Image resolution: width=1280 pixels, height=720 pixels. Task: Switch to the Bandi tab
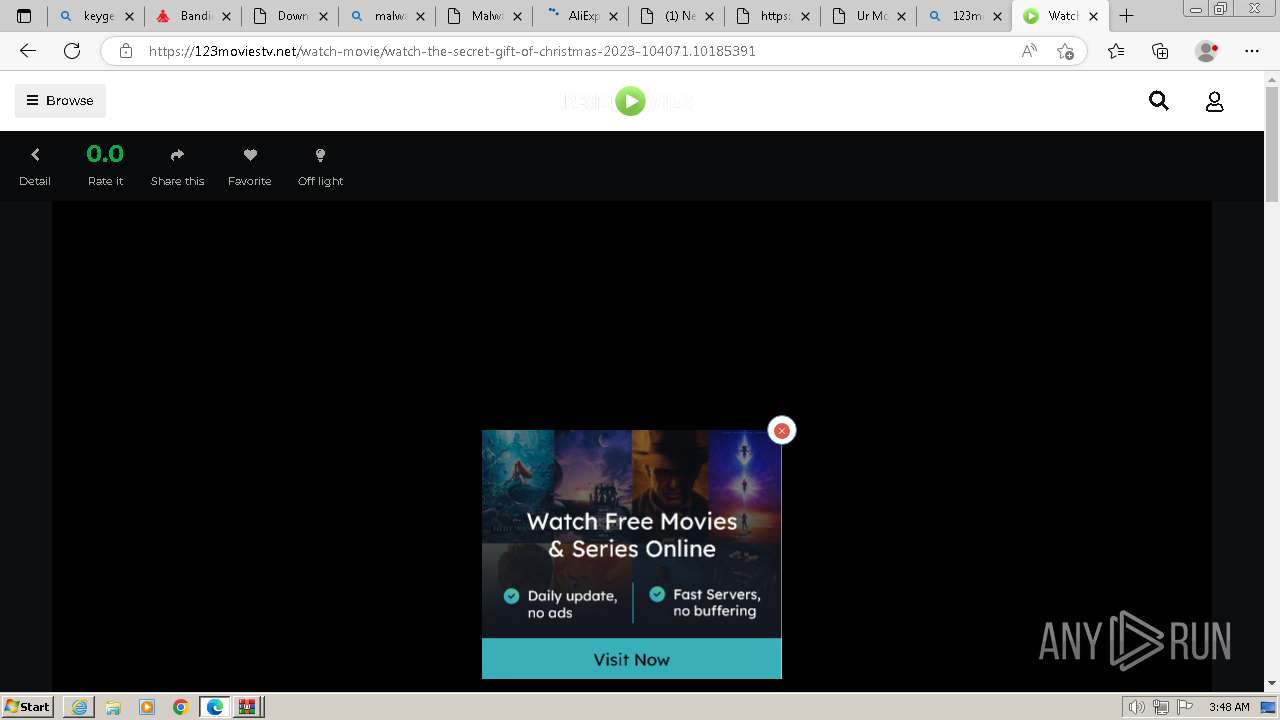[193, 16]
